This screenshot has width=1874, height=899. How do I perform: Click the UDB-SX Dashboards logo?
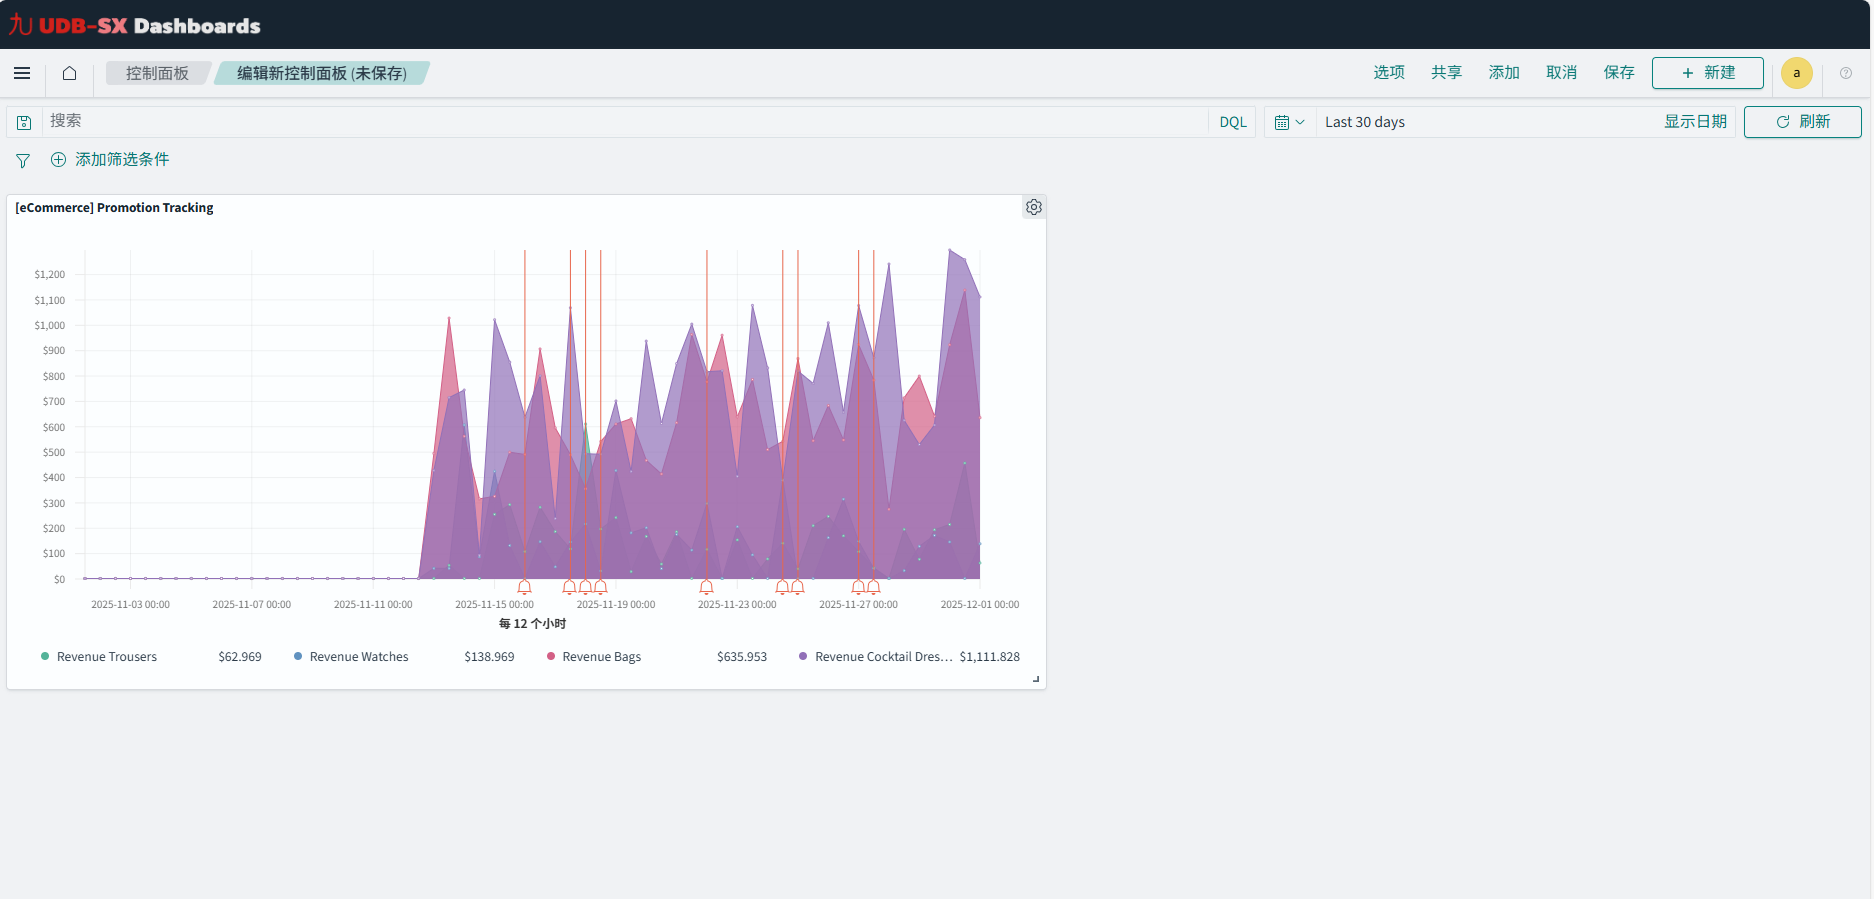click(x=135, y=25)
